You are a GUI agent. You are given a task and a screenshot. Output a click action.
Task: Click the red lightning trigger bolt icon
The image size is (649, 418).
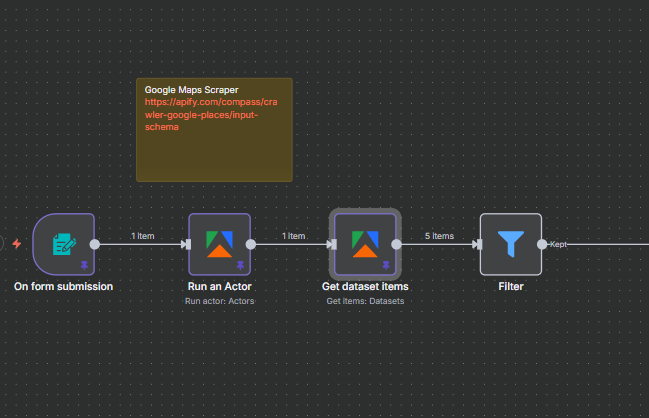tap(17, 244)
